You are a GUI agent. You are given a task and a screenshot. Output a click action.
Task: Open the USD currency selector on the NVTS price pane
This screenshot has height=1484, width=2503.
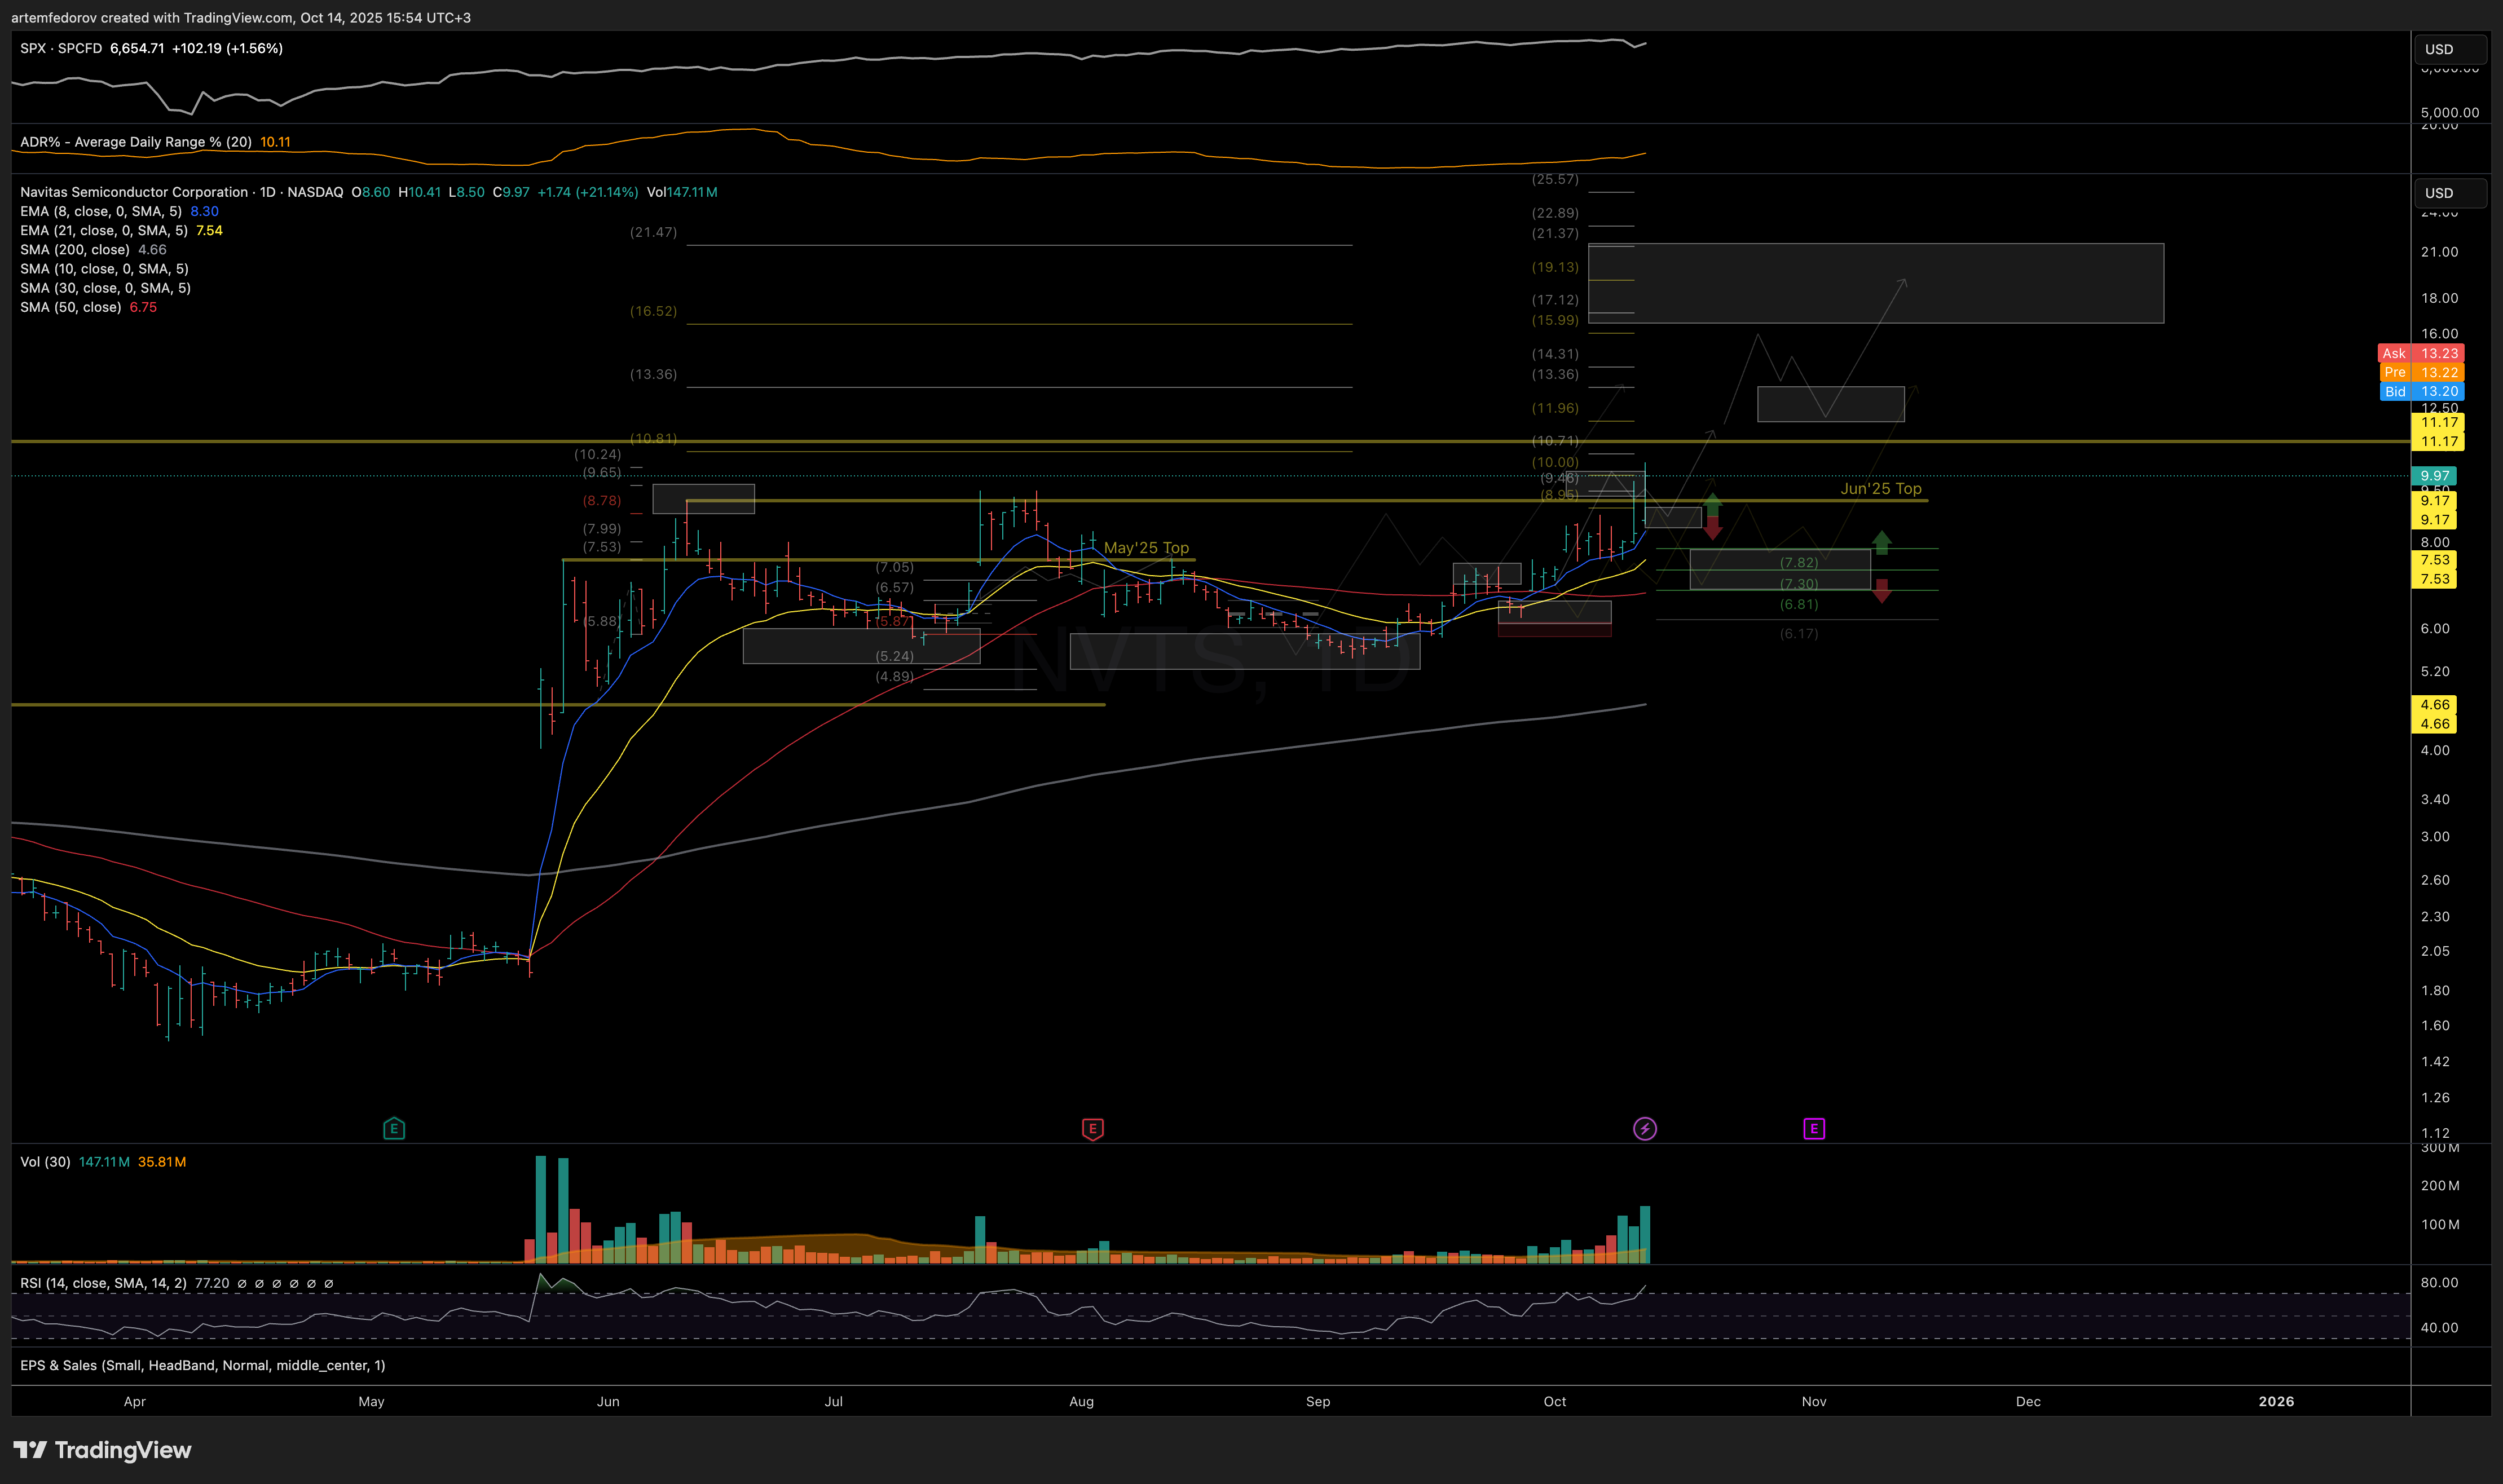(2450, 193)
